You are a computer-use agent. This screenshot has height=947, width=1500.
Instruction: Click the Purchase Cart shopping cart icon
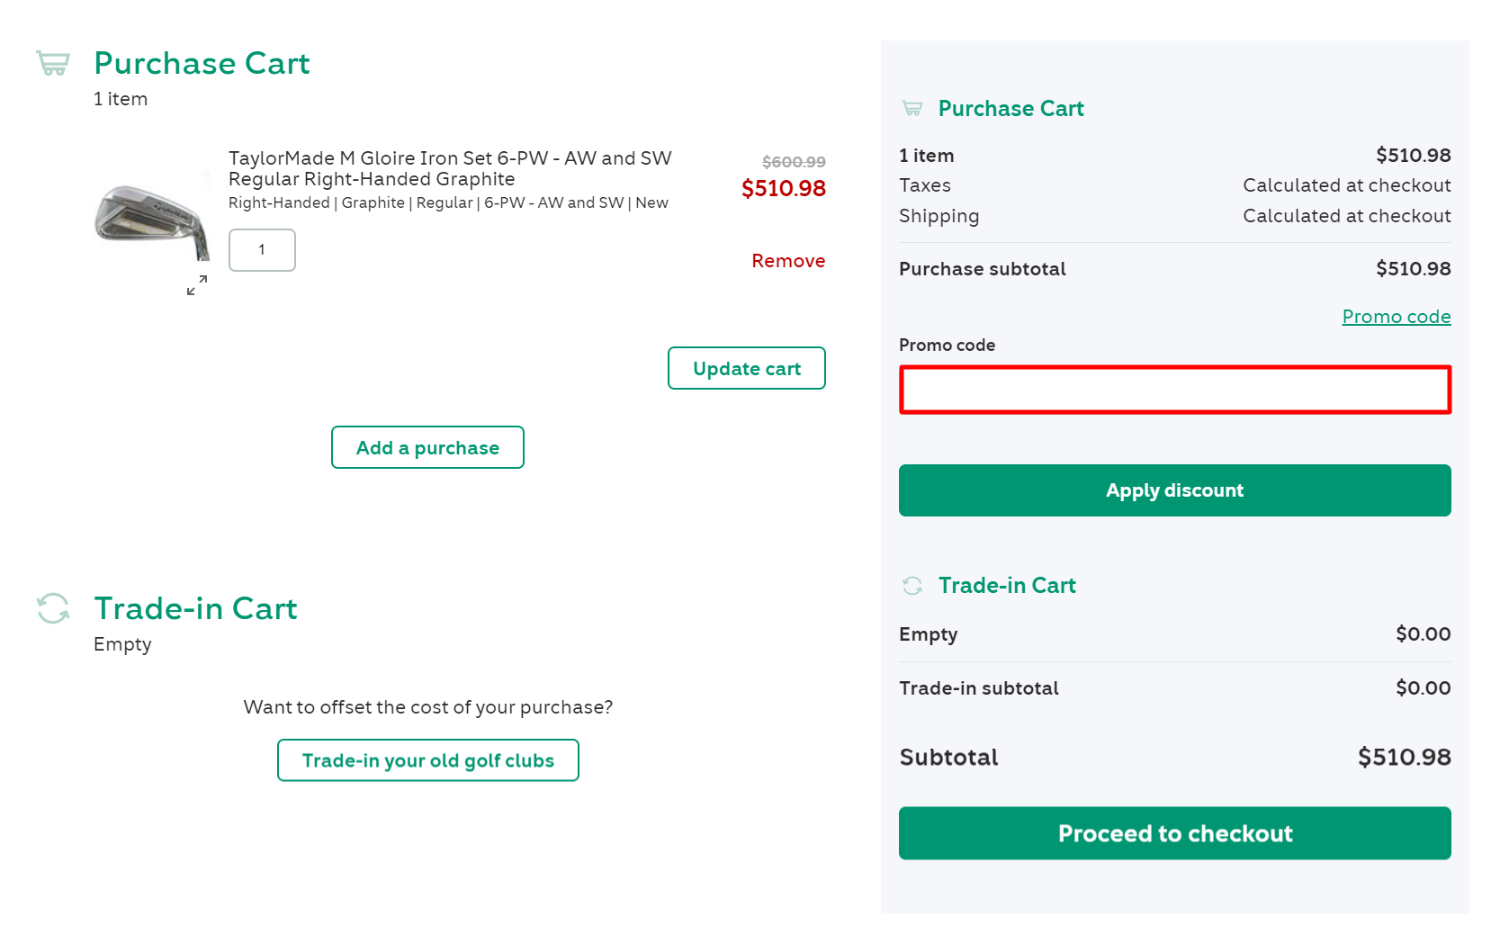[x=52, y=62]
